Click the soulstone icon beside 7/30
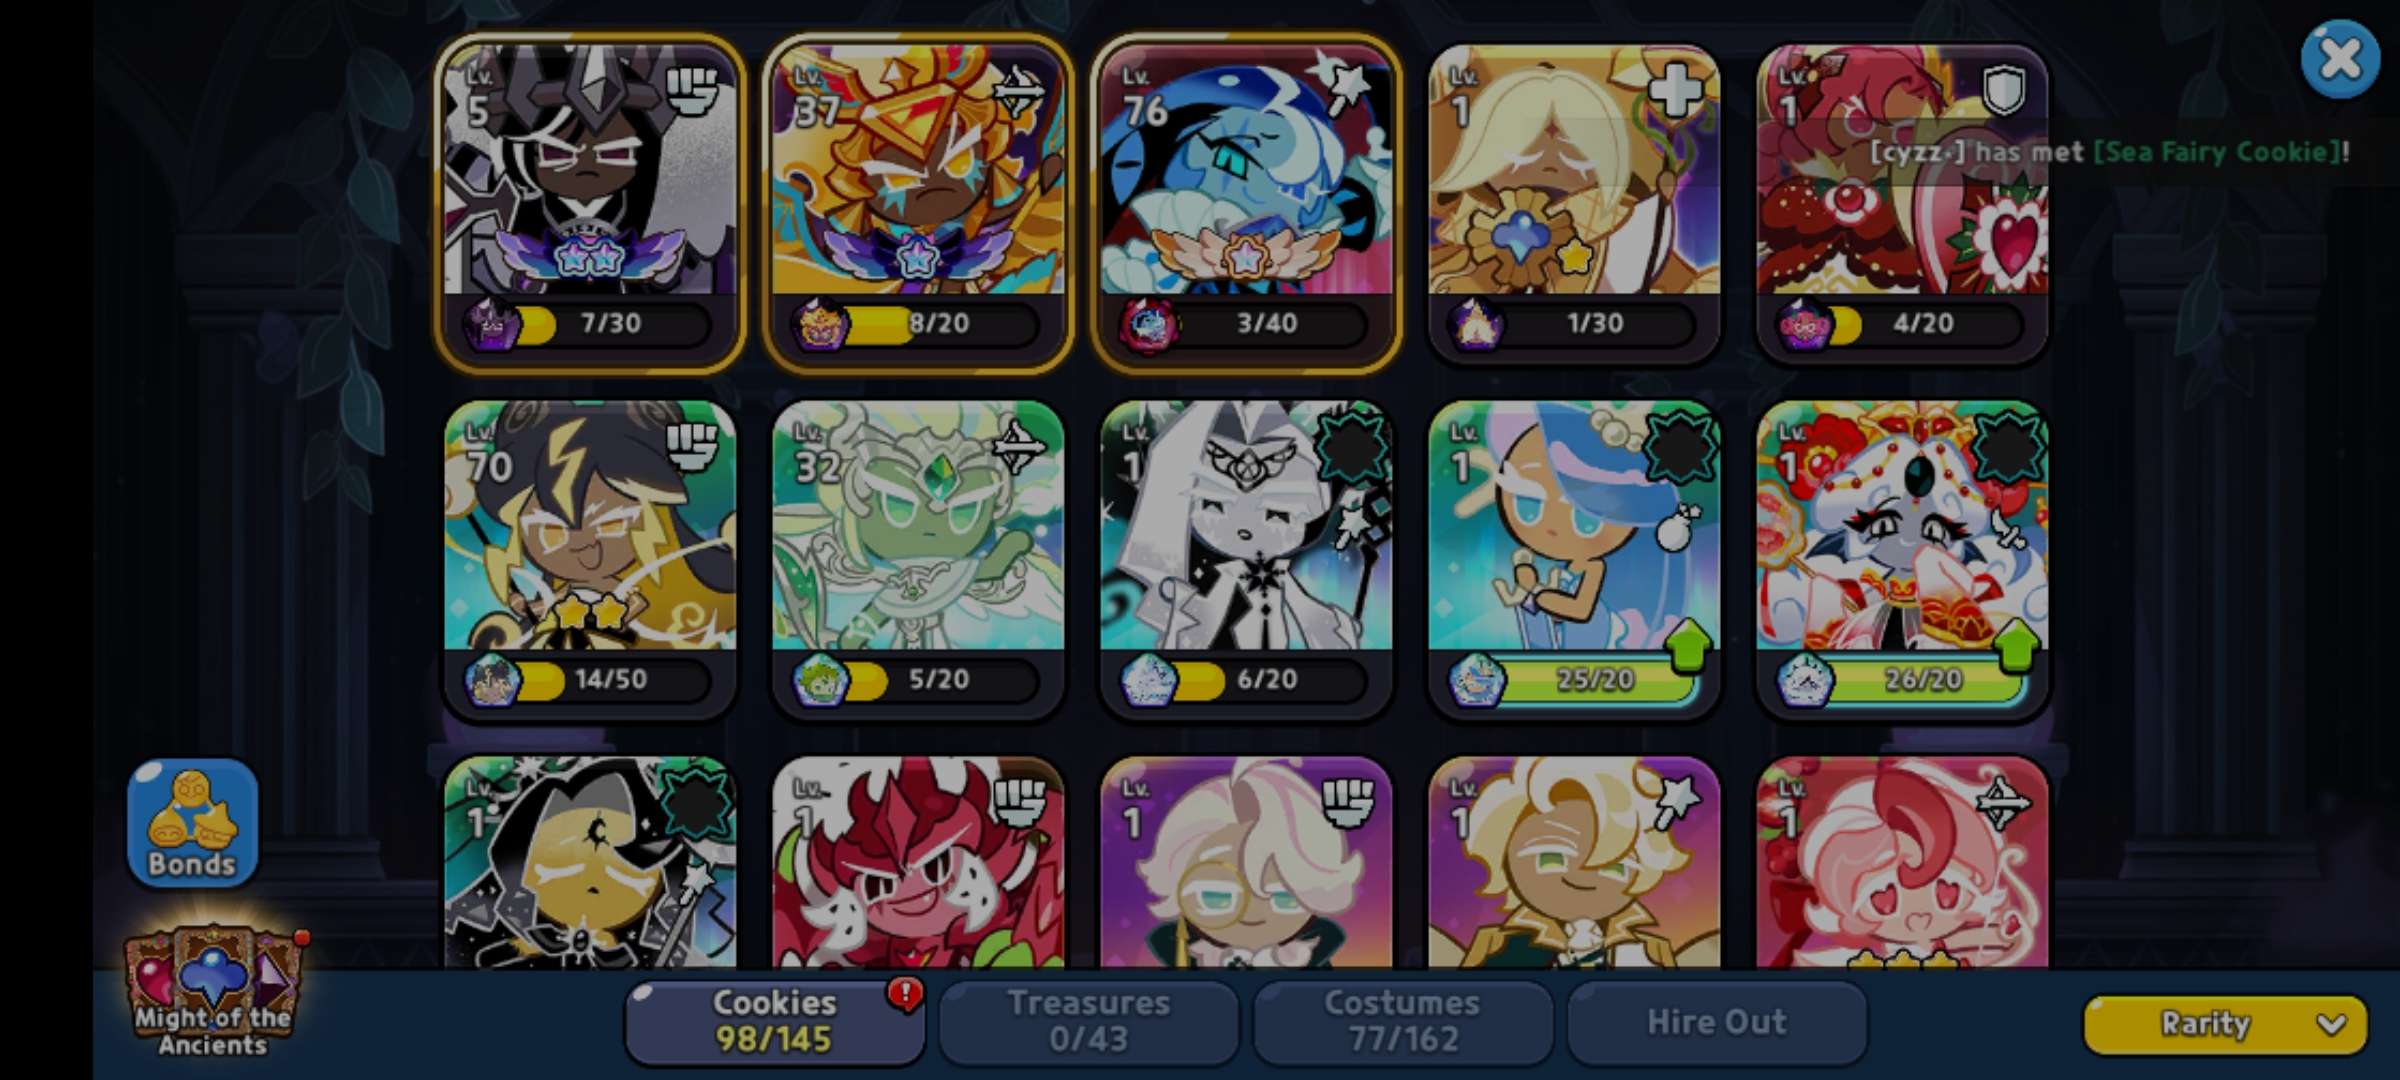Screen dimensions: 2400x1080 (491, 324)
